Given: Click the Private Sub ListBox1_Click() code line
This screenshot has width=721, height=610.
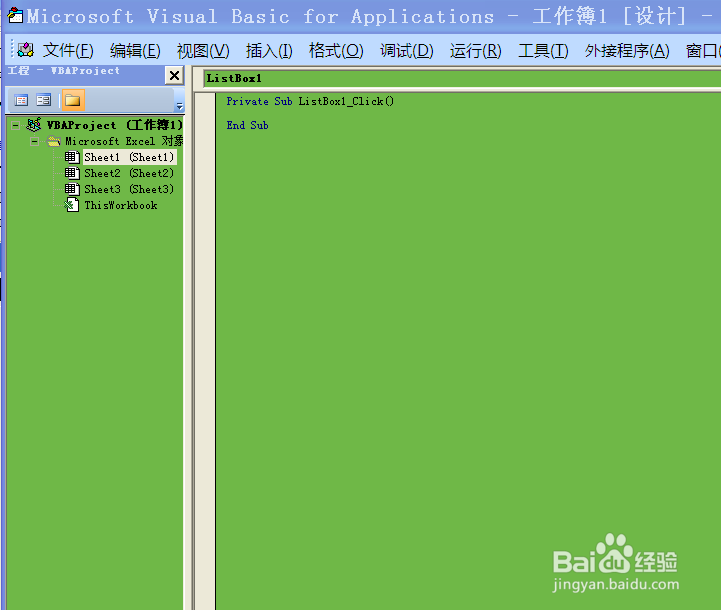Looking at the screenshot, I should (x=310, y=101).
